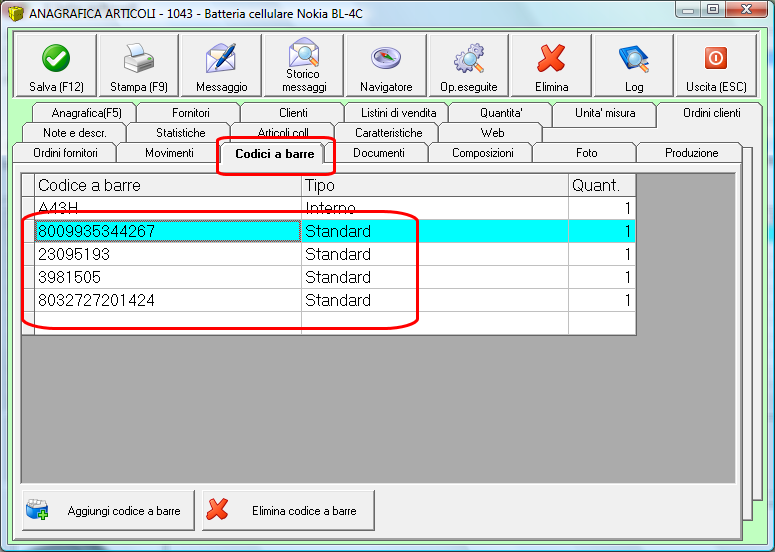Click quantity cell of 3981505 row
775x552 pixels.
602,277
